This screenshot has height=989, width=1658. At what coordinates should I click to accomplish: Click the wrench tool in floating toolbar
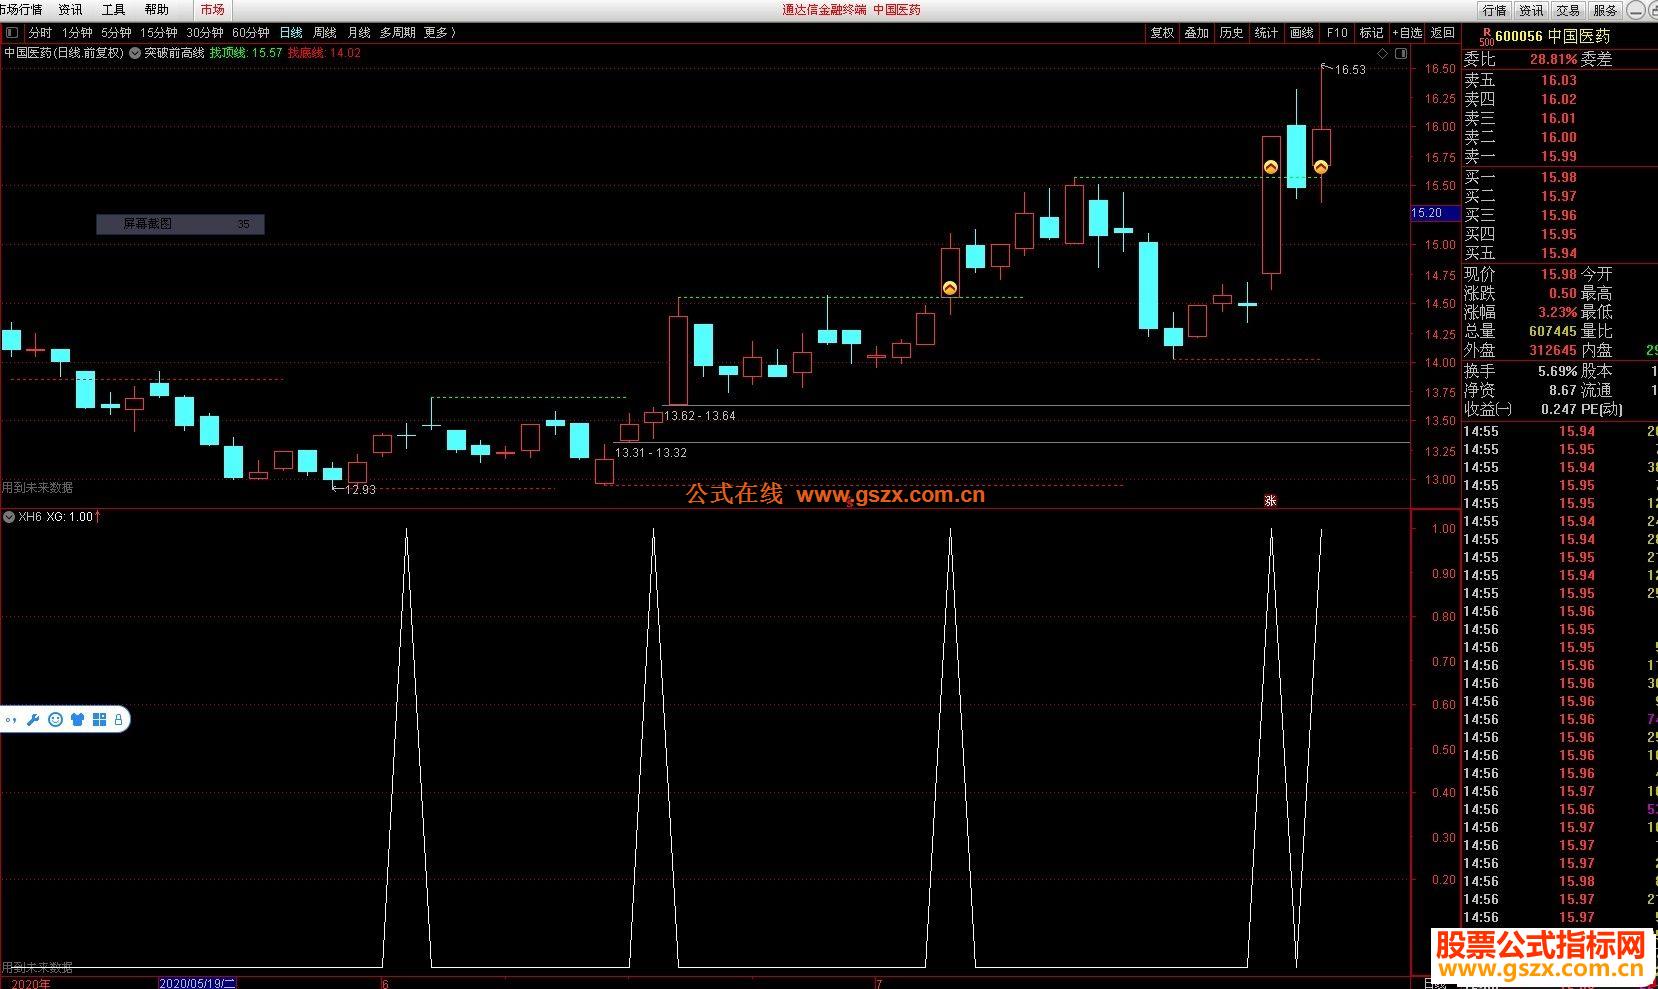(33, 719)
